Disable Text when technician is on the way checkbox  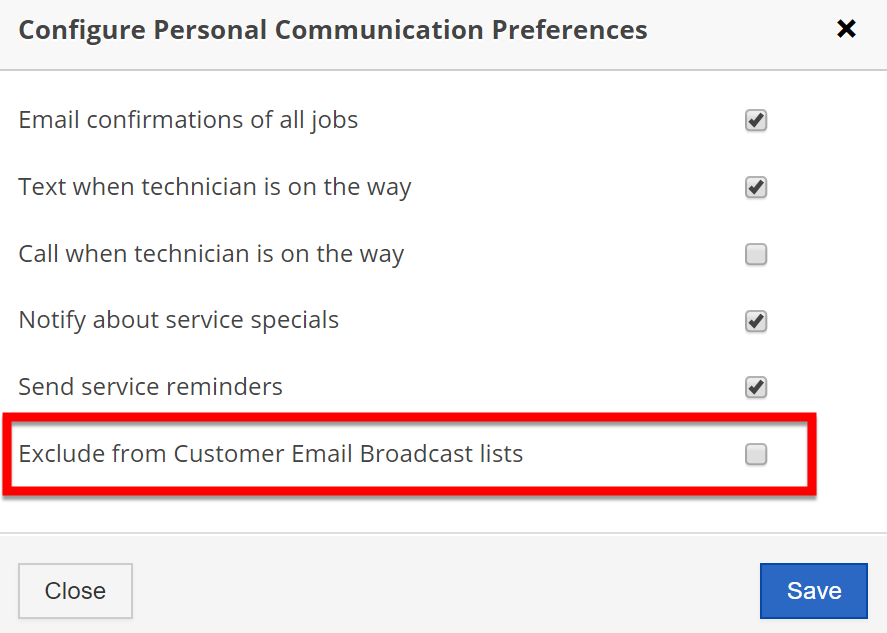(756, 188)
